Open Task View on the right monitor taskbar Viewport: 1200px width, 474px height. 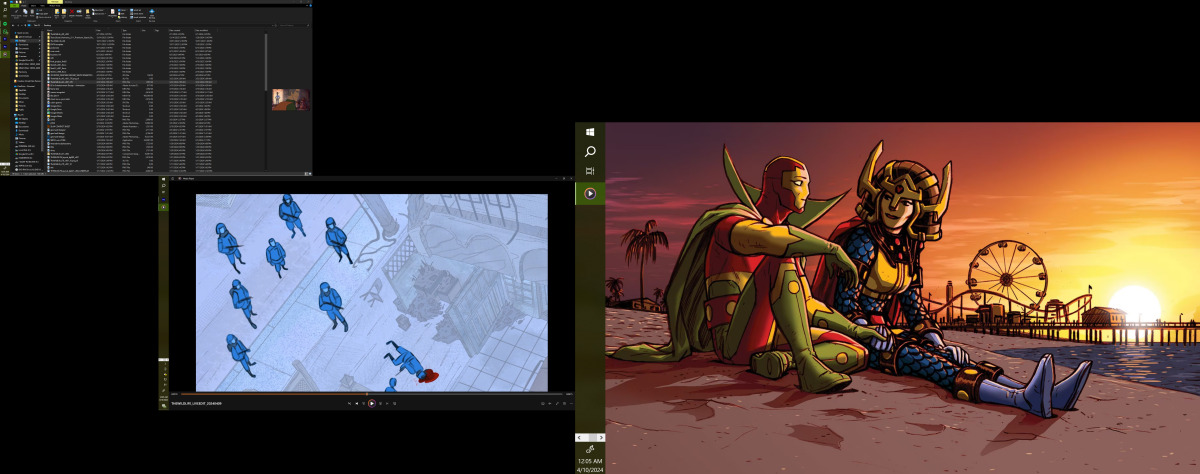(x=591, y=171)
